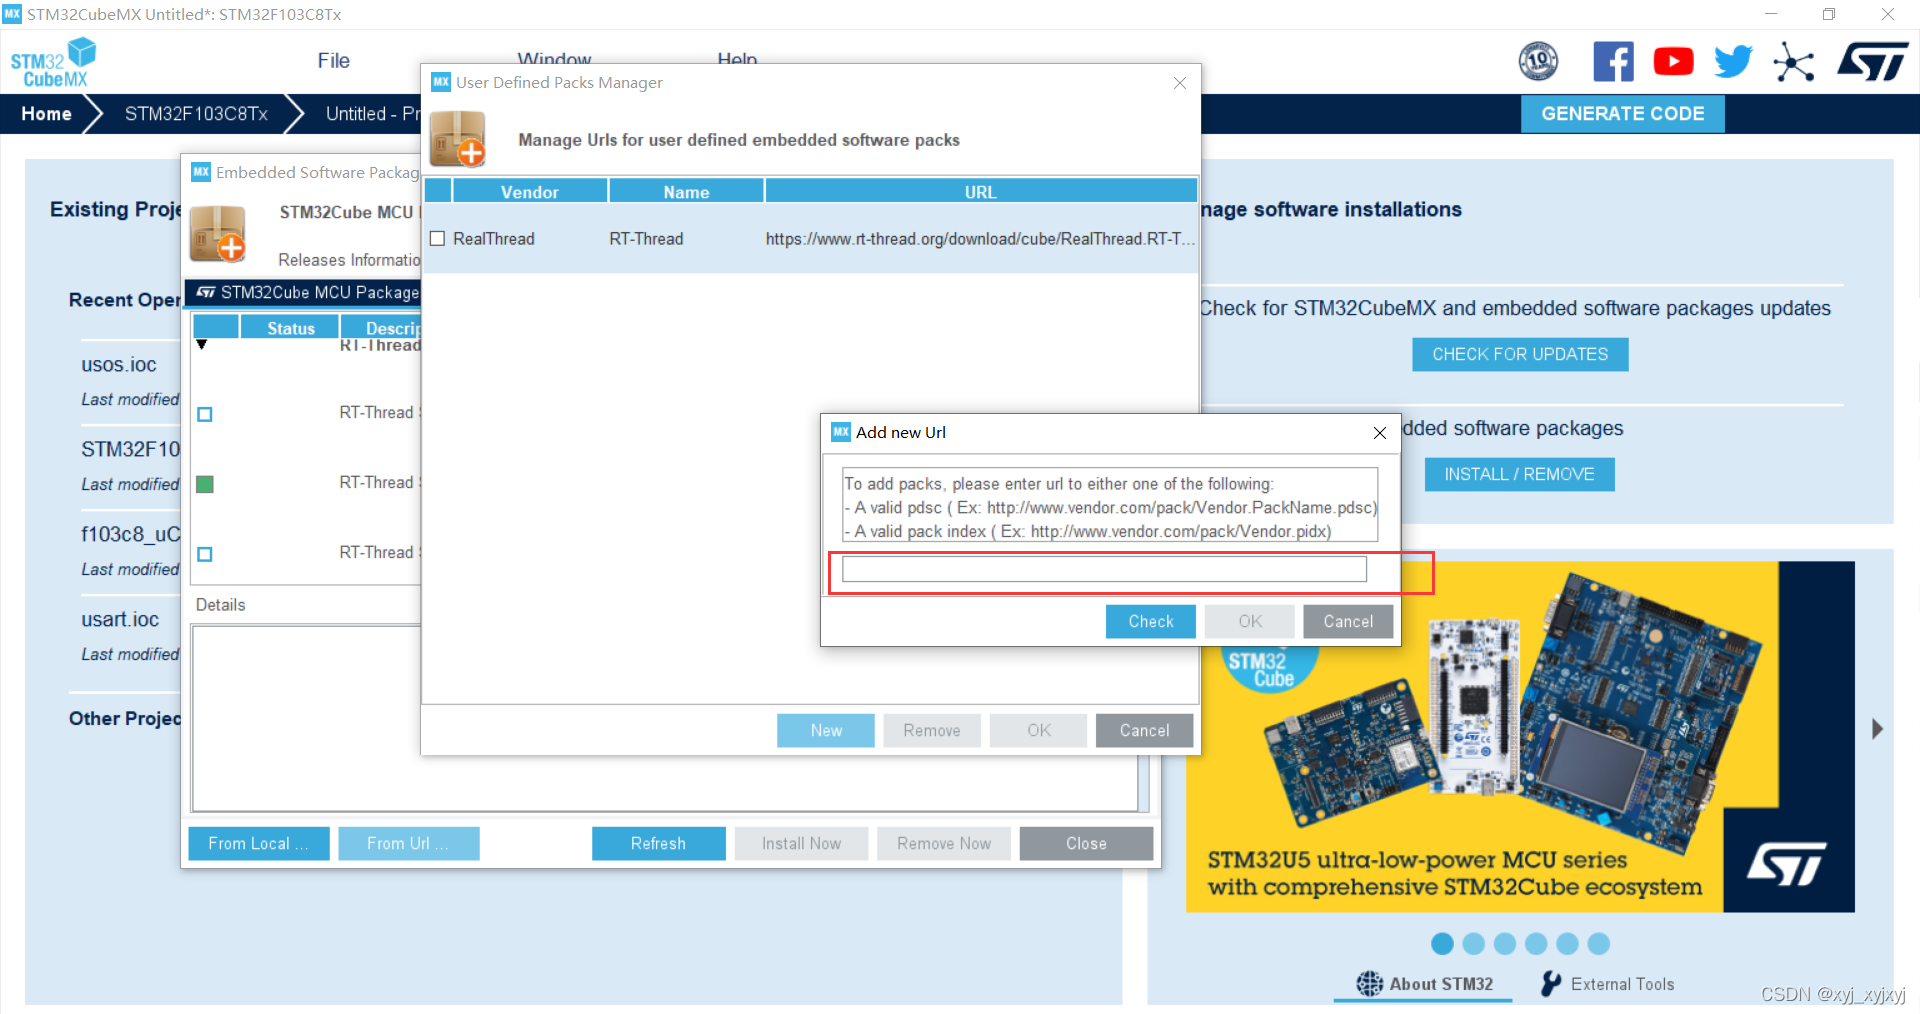
Task: Click the GENERATE CODE button
Action: (1622, 113)
